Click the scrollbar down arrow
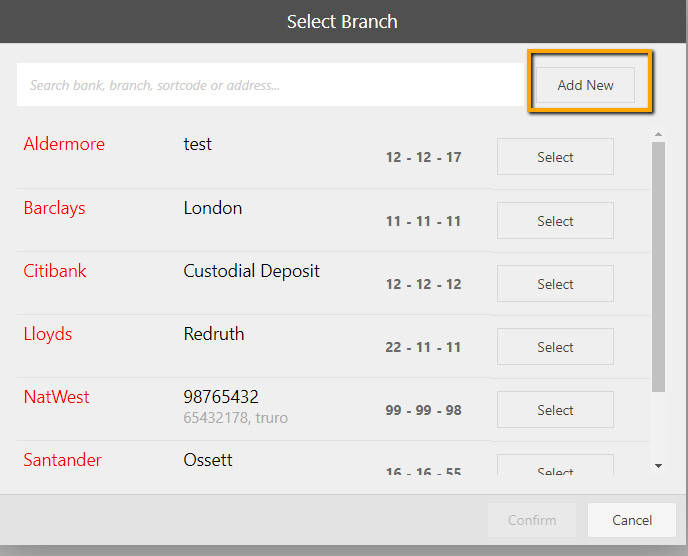 pos(658,466)
